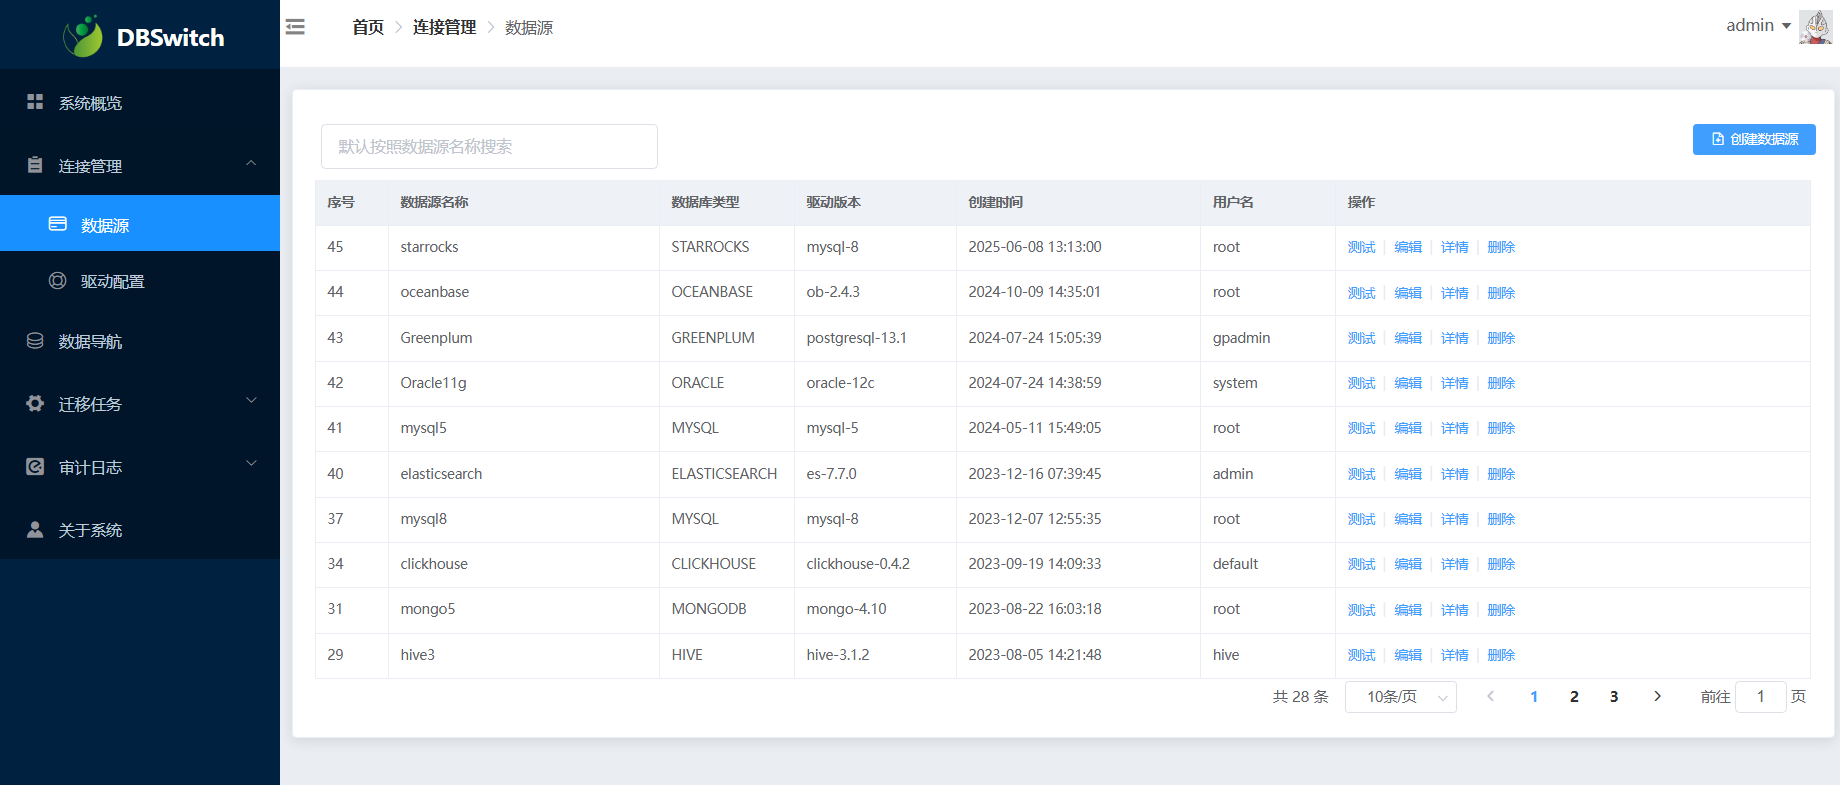Image resolution: width=1840 pixels, height=785 pixels.
Task: Click the 创建数据源 button
Action: pyautogui.click(x=1753, y=139)
